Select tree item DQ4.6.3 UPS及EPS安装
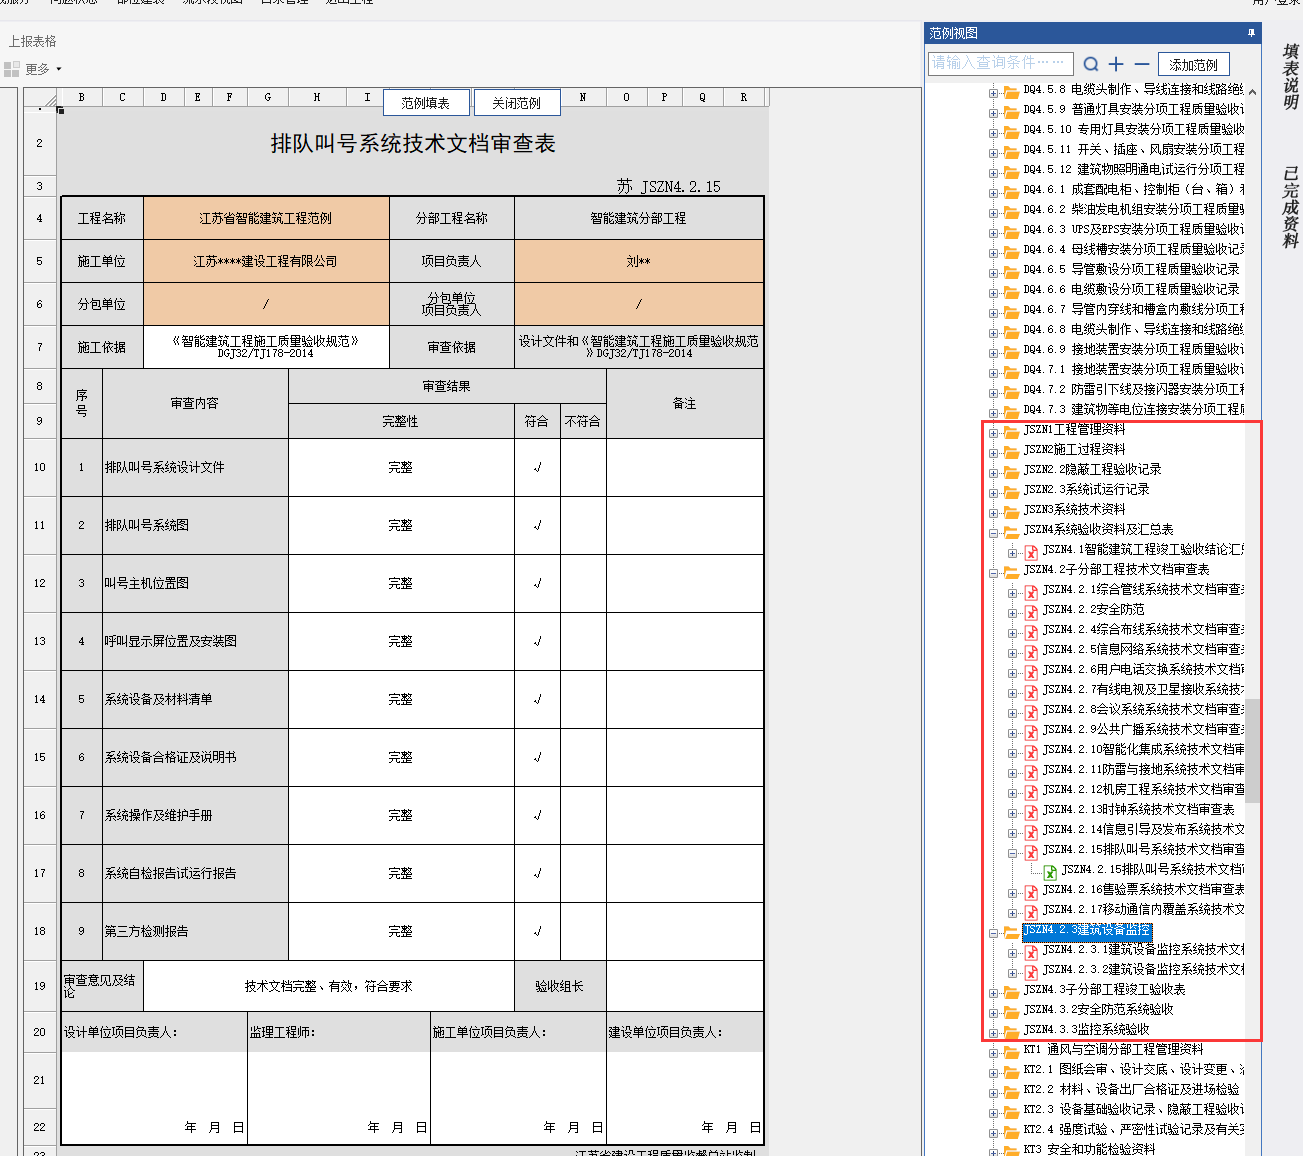This screenshot has width=1303, height=1156. [1133, 229]
